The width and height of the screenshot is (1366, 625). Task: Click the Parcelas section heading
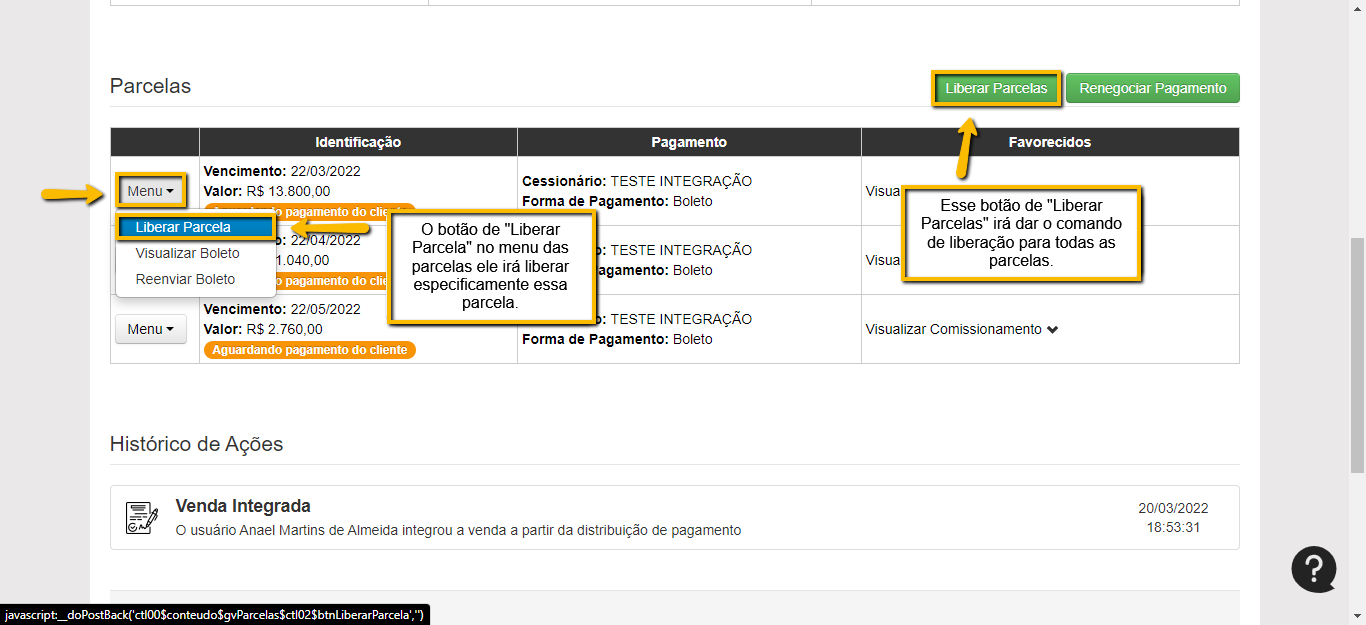[x=150, y=86]
